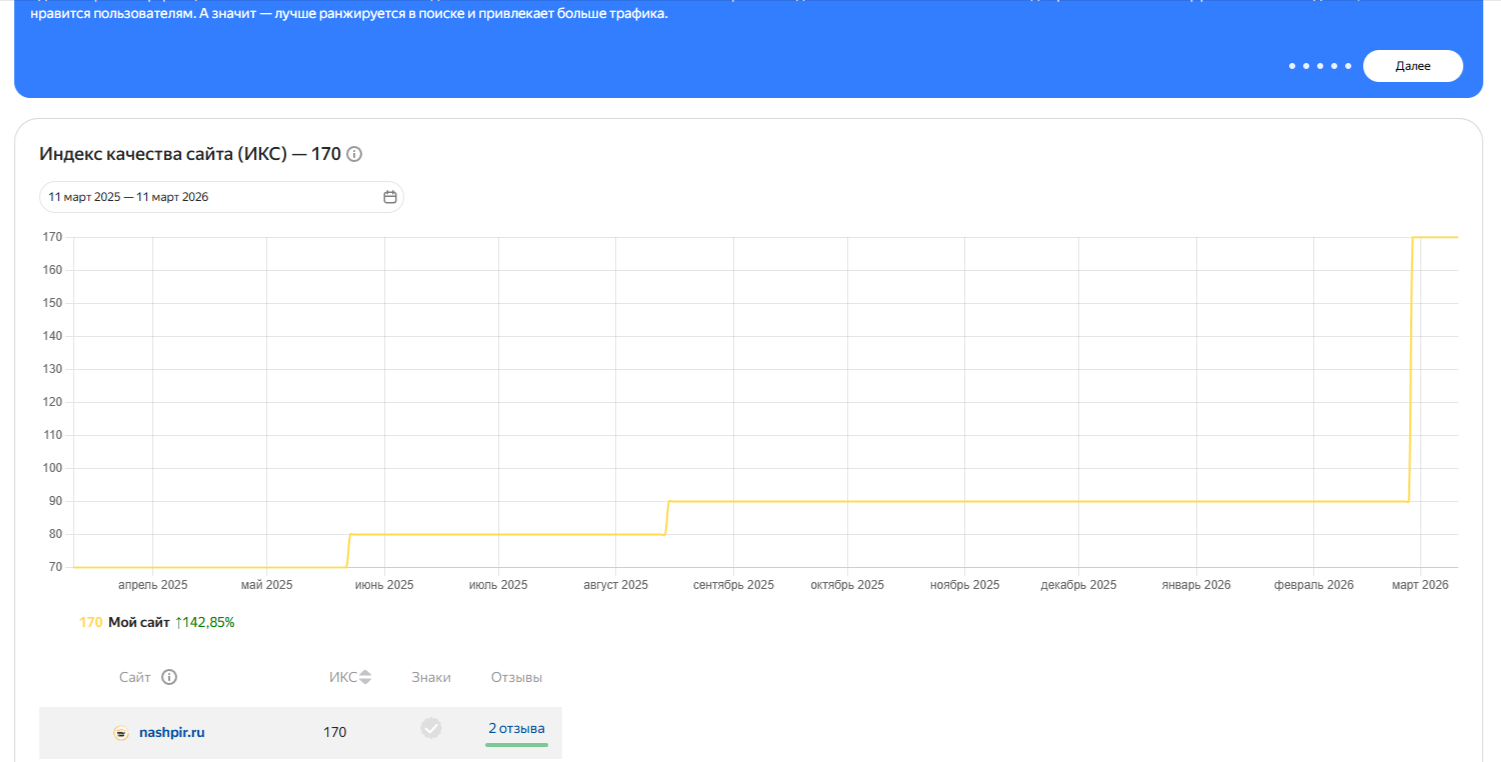1501x762 pixels.
Task: Open calendar icon in date range field
Action: pos(390,197)
